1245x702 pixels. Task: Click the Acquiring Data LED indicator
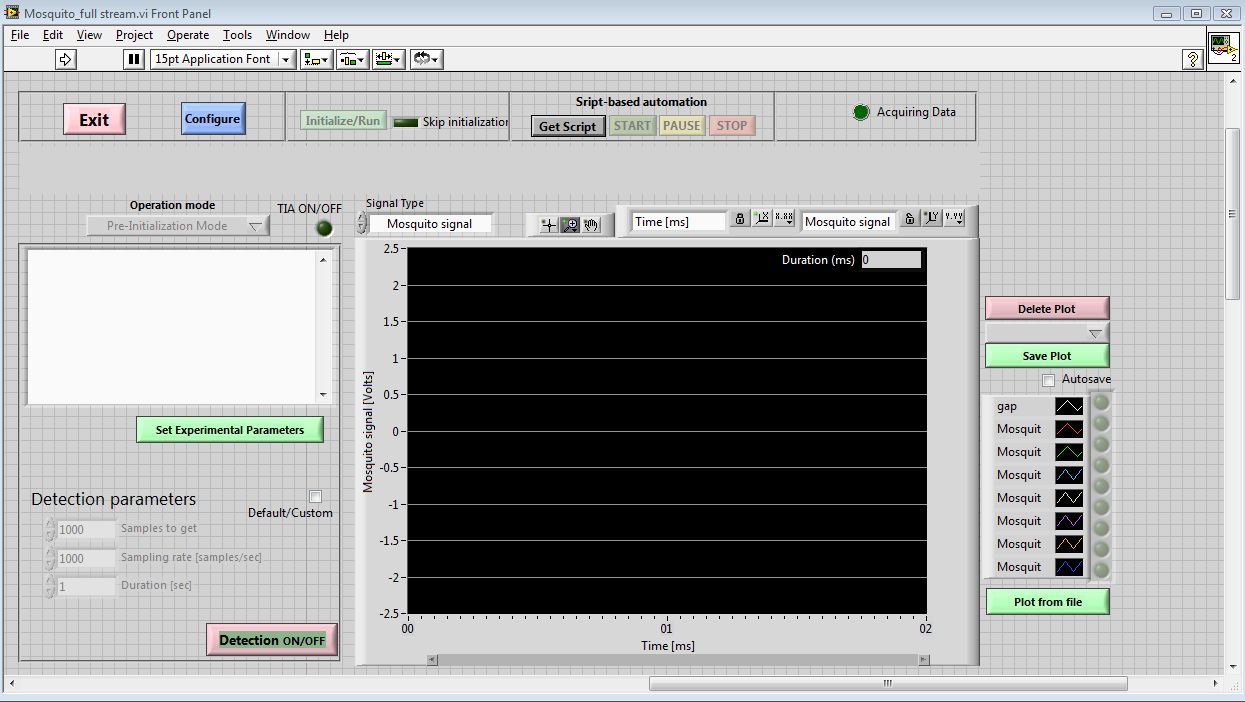(861, 113)
